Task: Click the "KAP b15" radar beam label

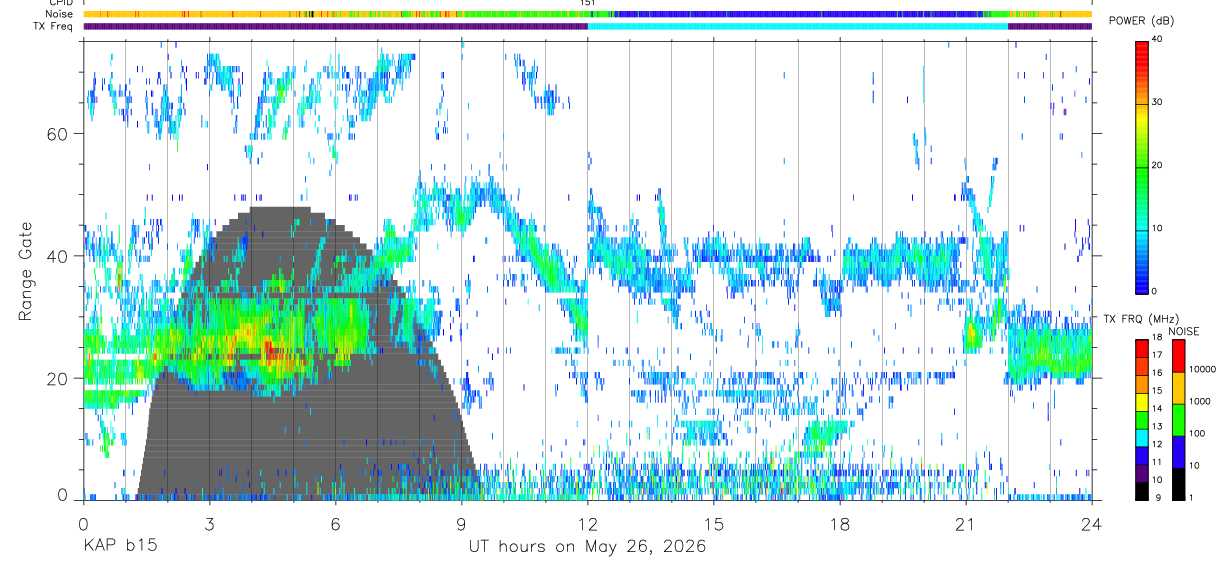Action: (x=119, y=547)
